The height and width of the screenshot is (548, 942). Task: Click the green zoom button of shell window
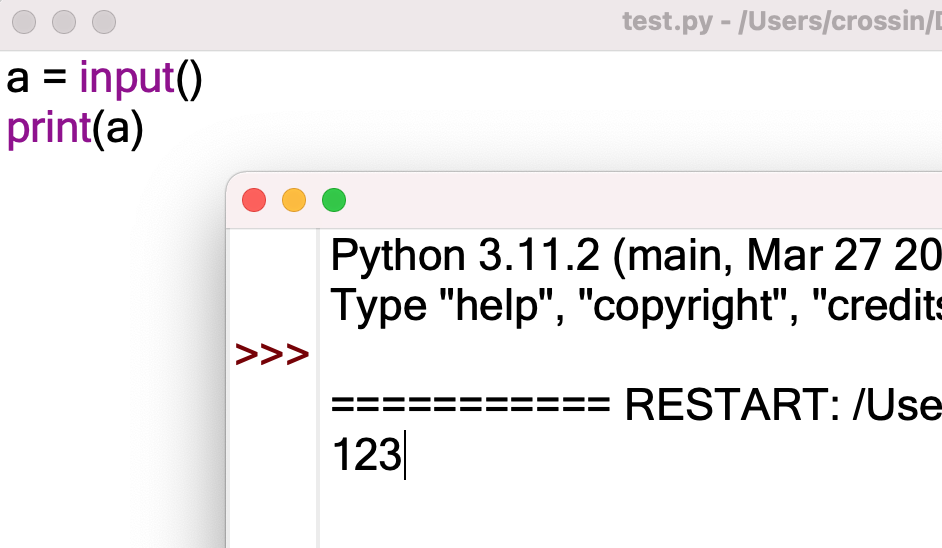[334, 200]
